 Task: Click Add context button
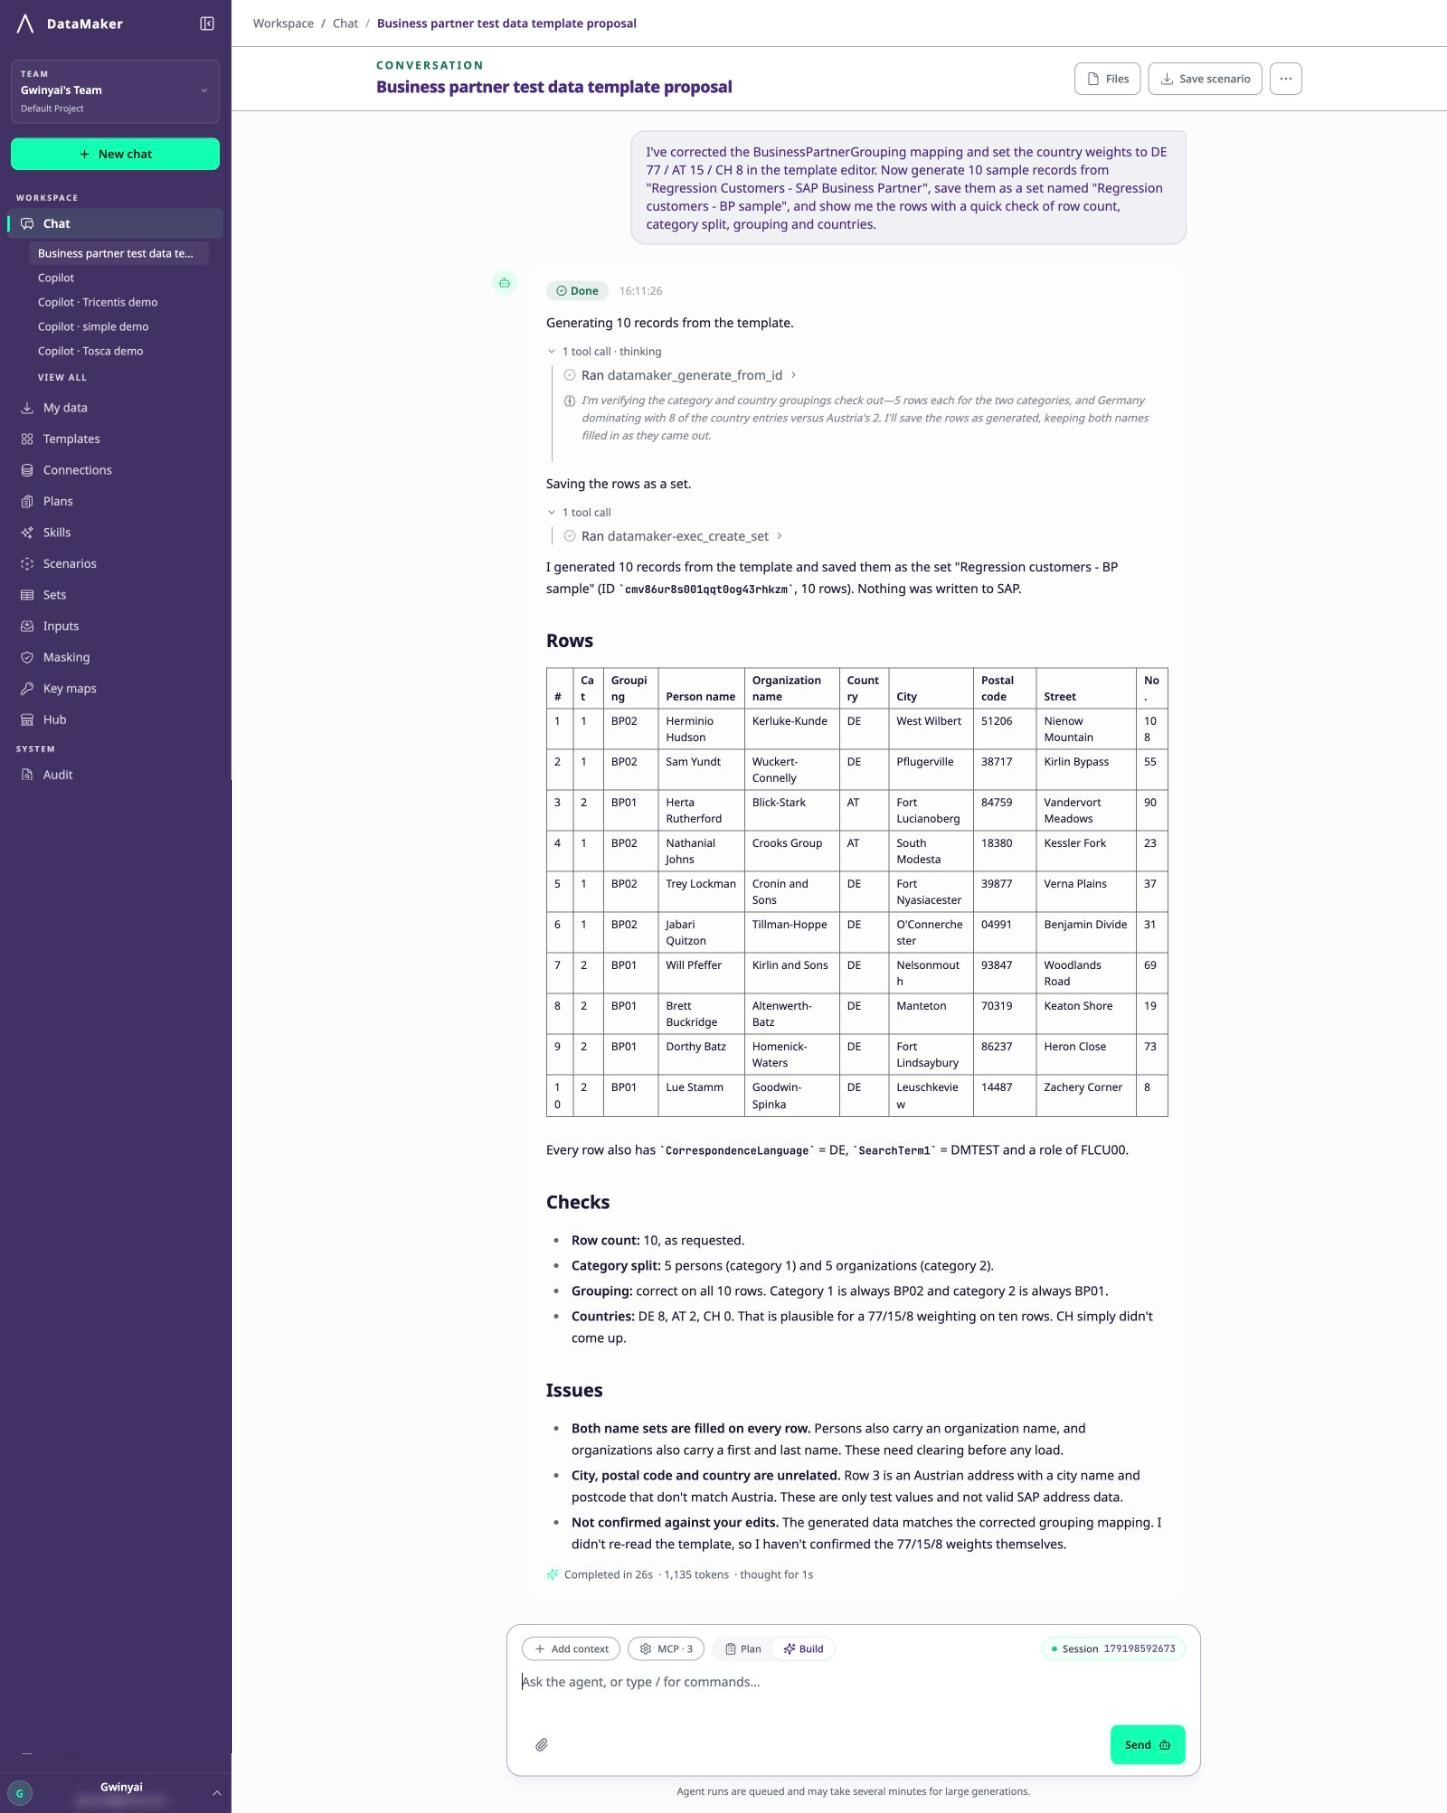point(571,1649)
